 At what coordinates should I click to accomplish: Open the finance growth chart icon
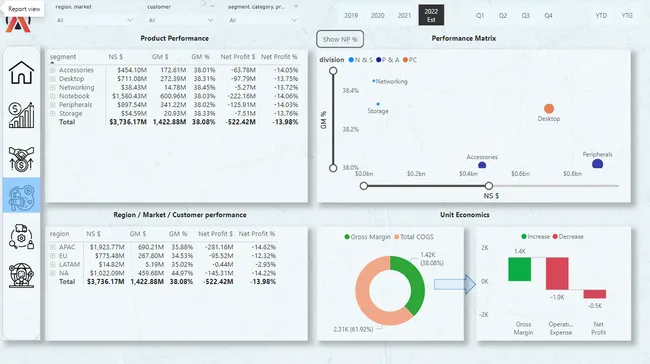pyautogui.click(x=22, y=115)
